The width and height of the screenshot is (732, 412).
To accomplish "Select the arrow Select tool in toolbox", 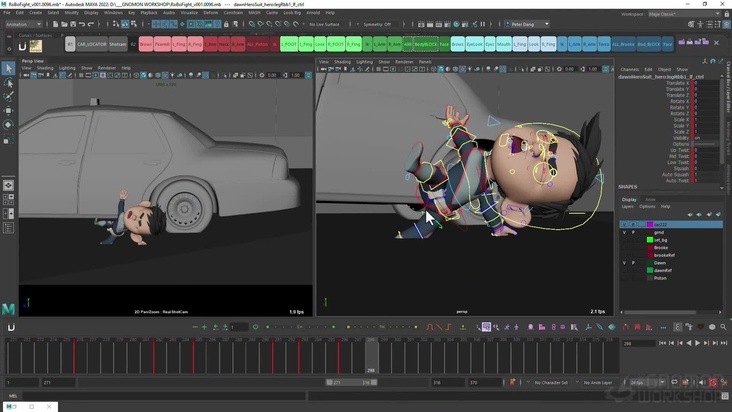I will click(x=8, y=68).
